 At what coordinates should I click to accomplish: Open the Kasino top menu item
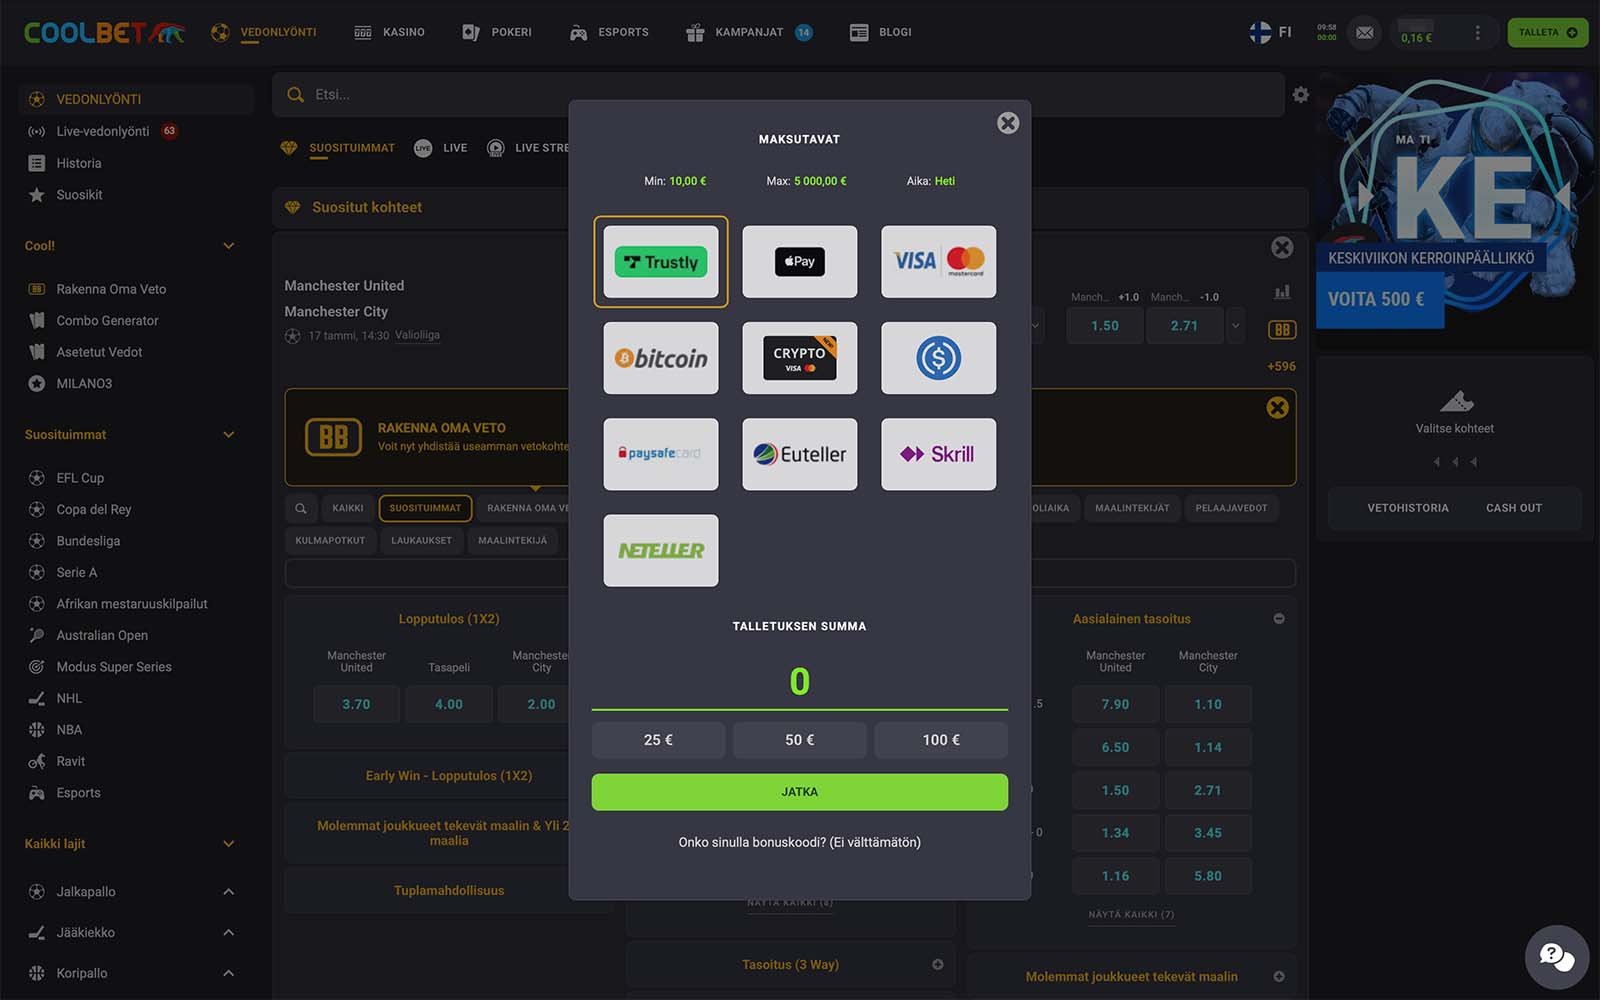point(390,32)
